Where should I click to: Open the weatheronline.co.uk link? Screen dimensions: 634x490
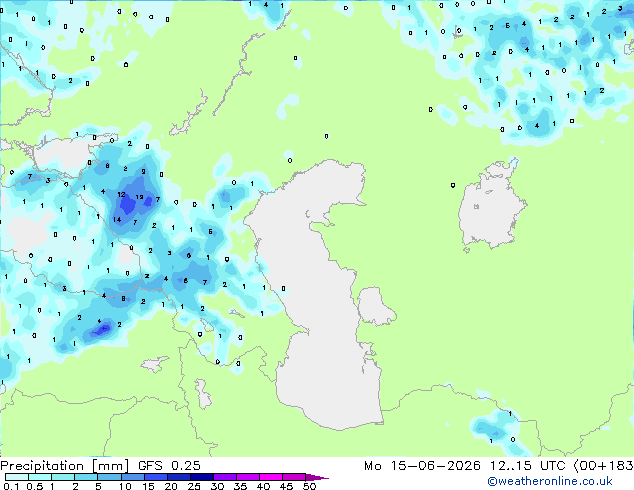(x=550, y=481)
